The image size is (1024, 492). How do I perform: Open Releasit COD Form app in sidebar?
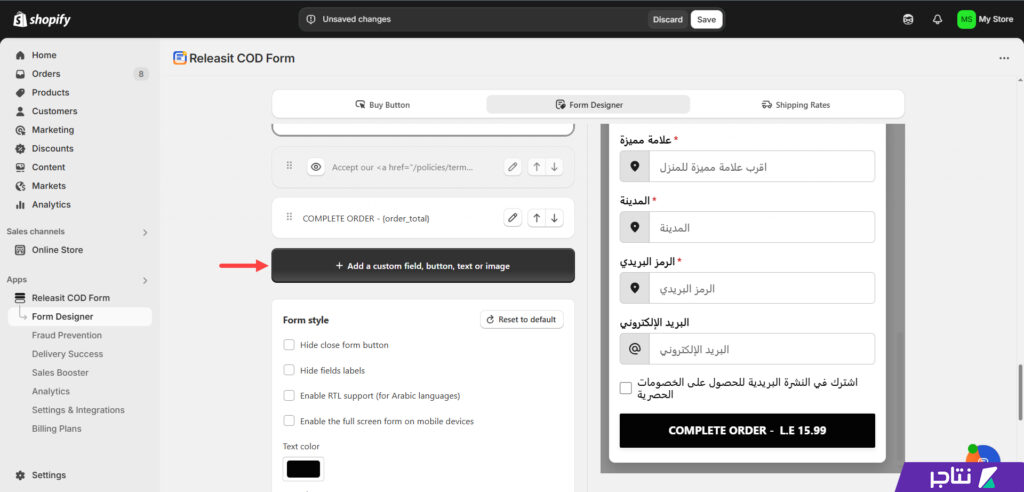71,298
